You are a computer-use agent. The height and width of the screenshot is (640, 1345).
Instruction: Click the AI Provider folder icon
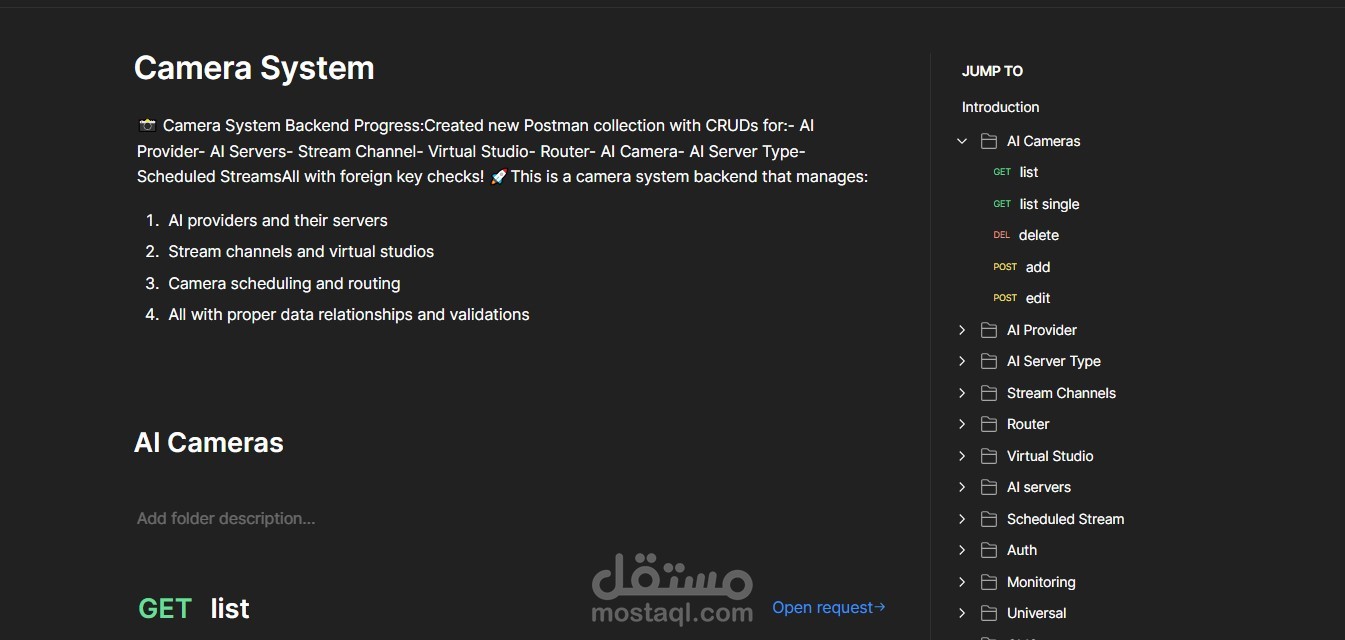point(989,330)
